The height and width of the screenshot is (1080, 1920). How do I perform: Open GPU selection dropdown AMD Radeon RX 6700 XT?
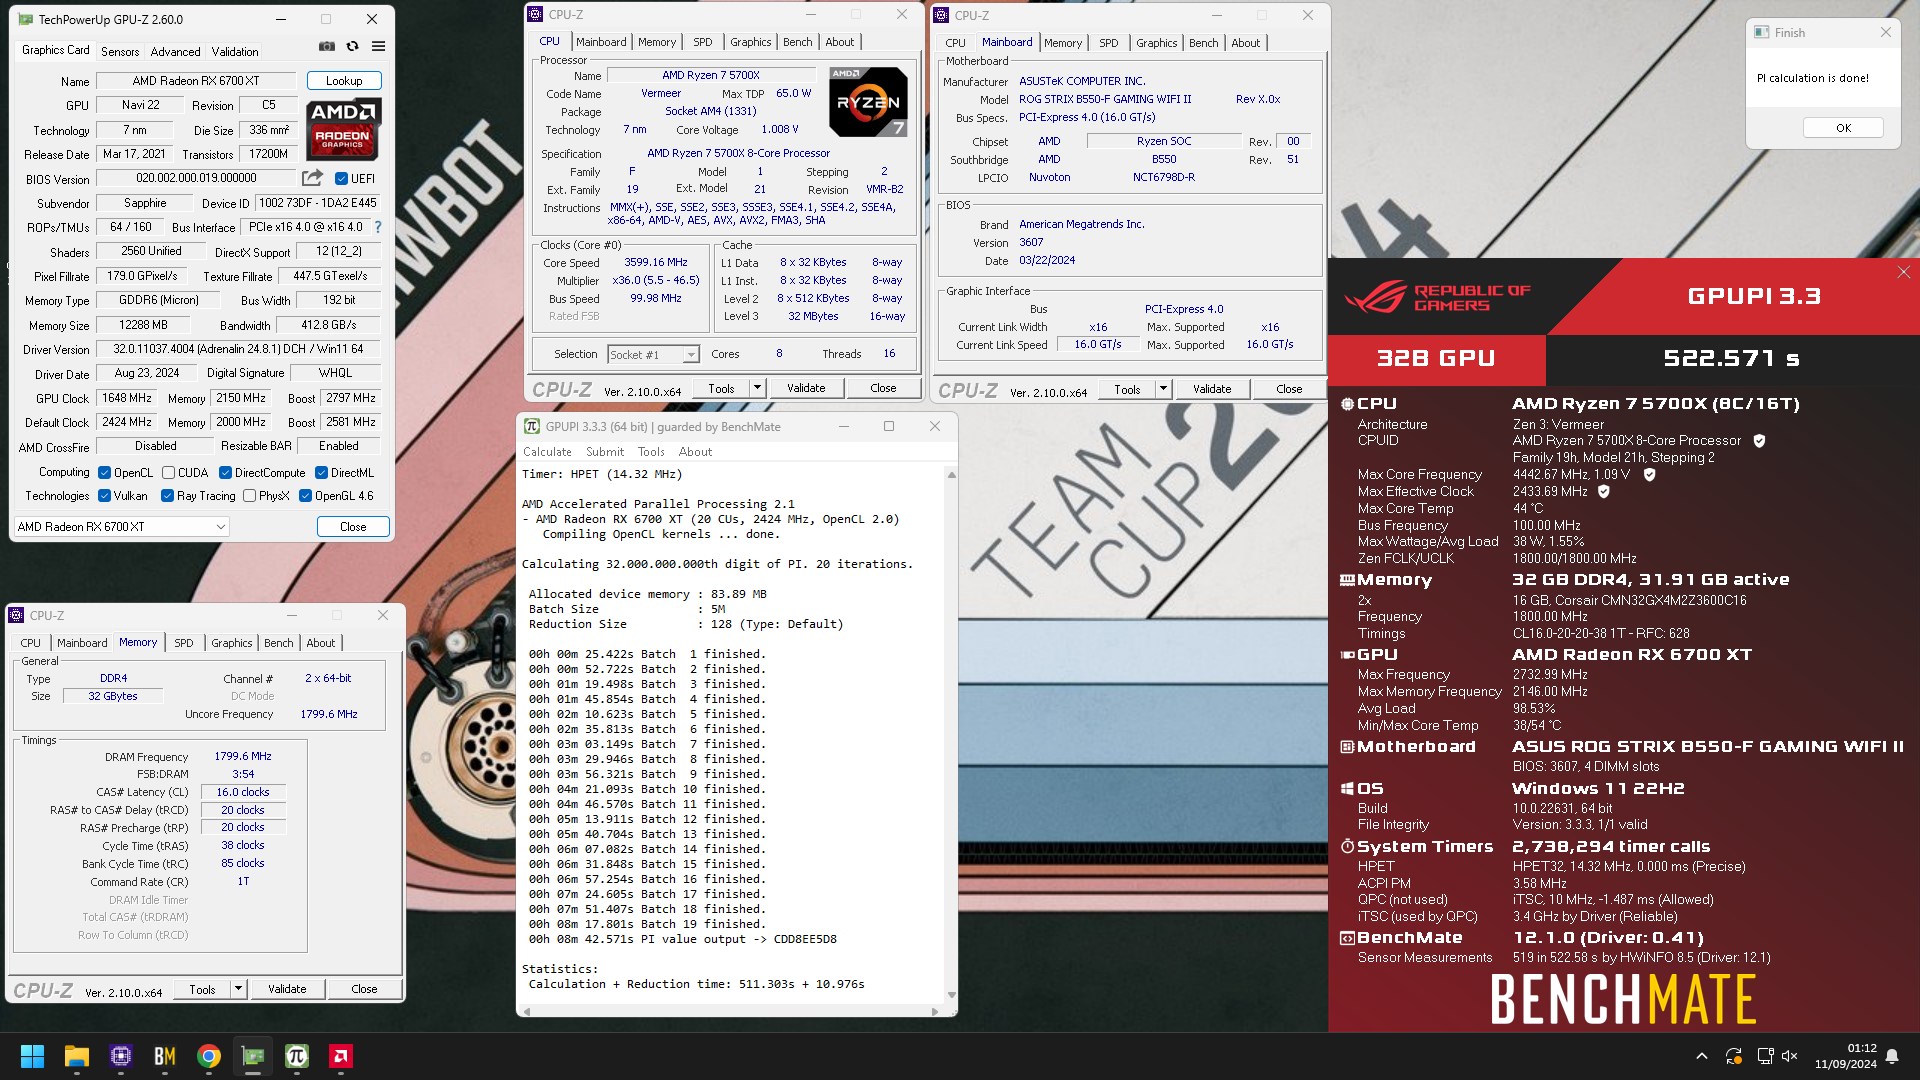122,527
